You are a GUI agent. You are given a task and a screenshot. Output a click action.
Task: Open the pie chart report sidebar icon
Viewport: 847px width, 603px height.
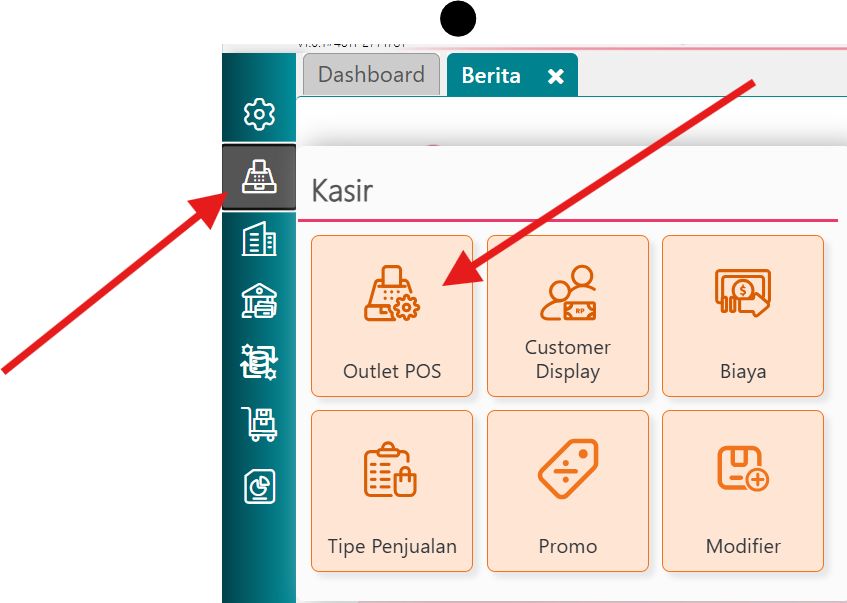pyautogui.click(x=259, y=486)
